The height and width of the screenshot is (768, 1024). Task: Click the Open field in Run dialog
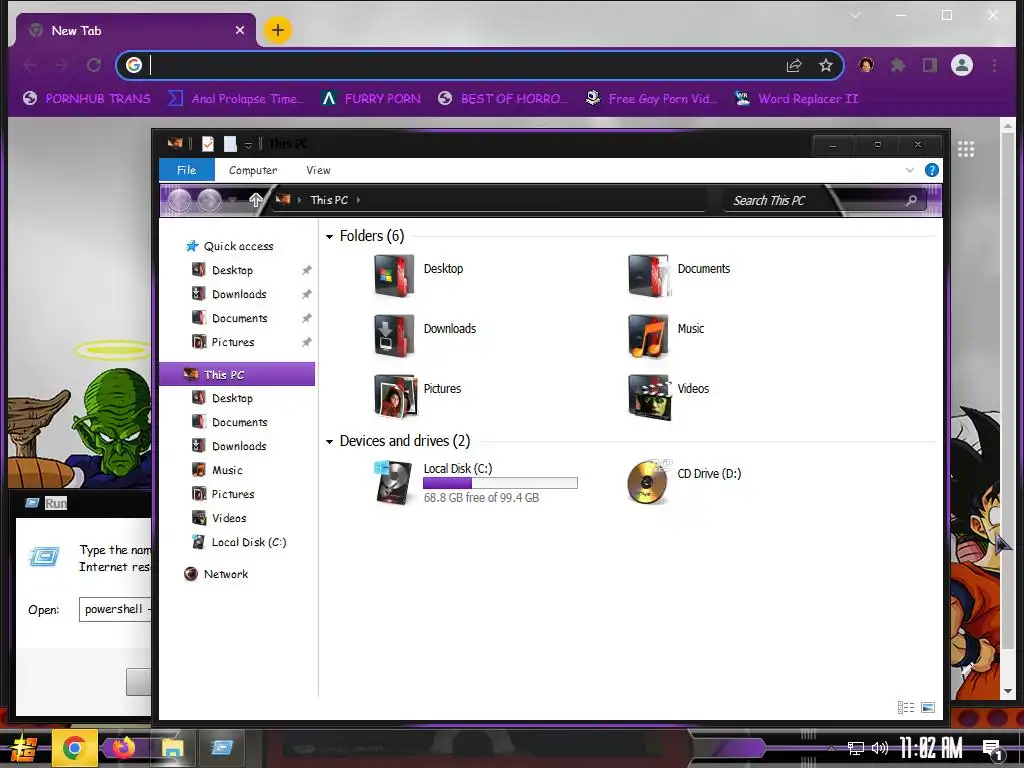click(x=115, y=609)
